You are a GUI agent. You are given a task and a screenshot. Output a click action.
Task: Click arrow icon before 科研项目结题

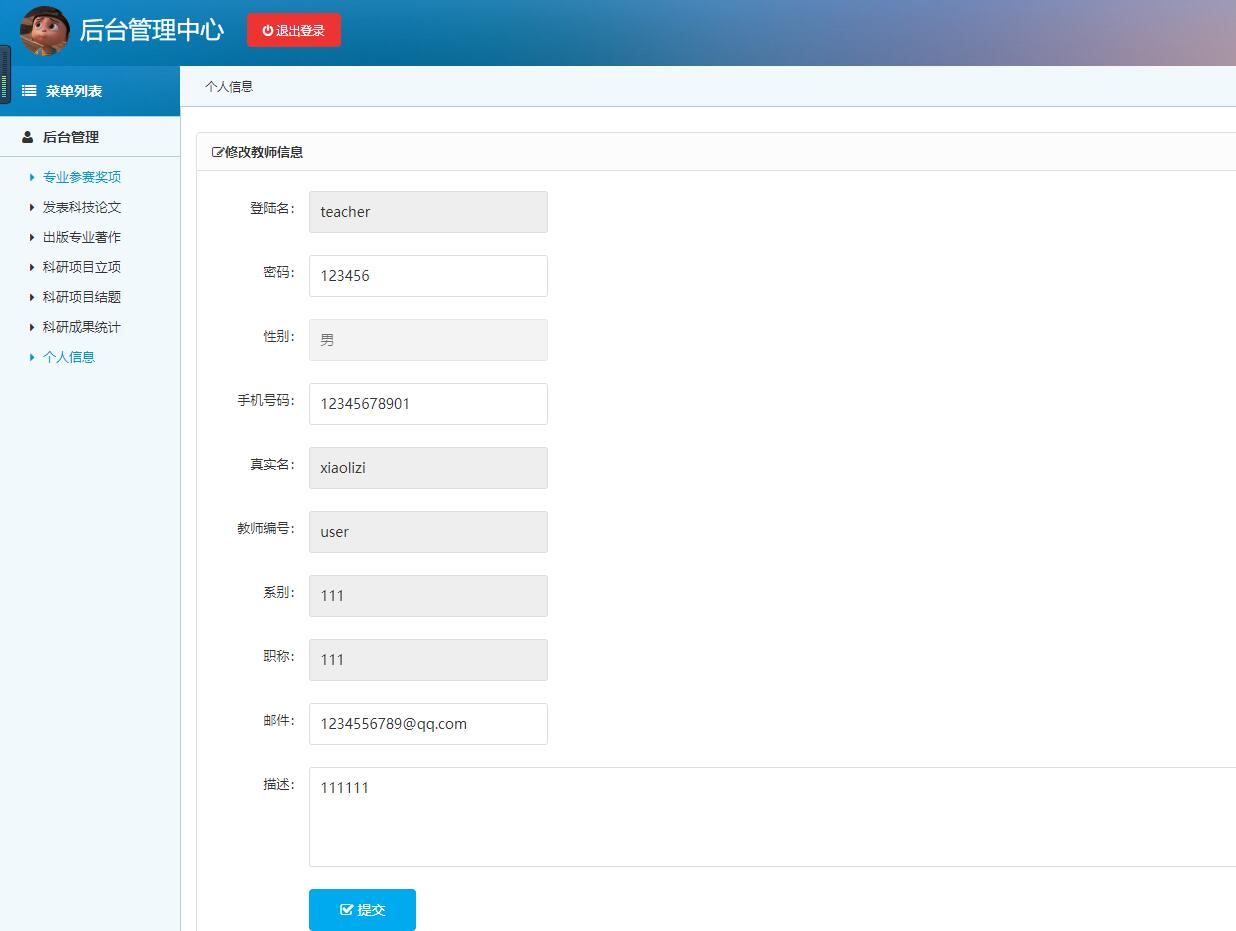[x=32, y=297]
